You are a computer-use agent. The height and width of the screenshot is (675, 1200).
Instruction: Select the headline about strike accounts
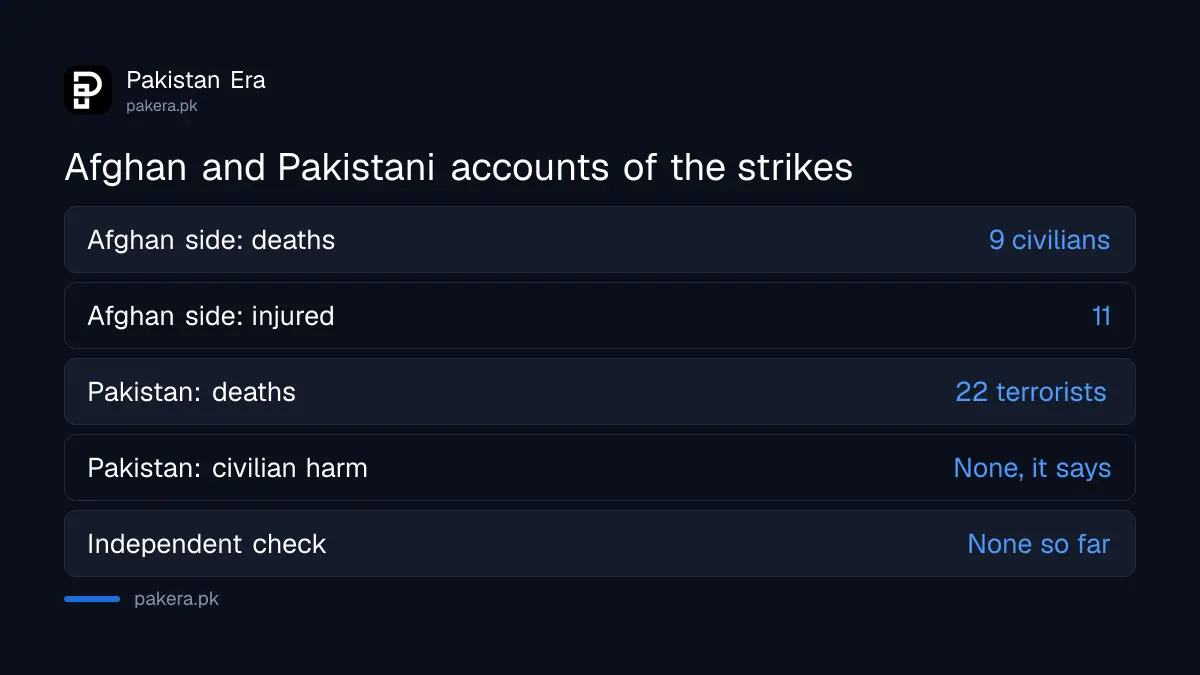point(458,167)
